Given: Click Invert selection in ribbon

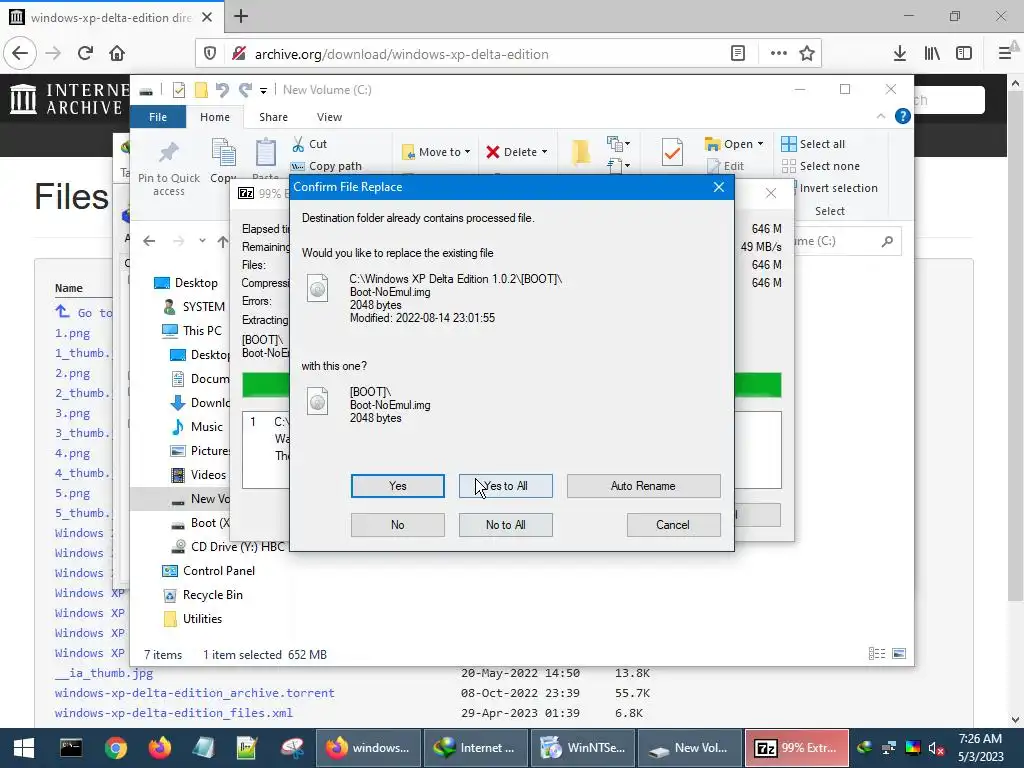Looking at the screenshot, I should [839, 188].
